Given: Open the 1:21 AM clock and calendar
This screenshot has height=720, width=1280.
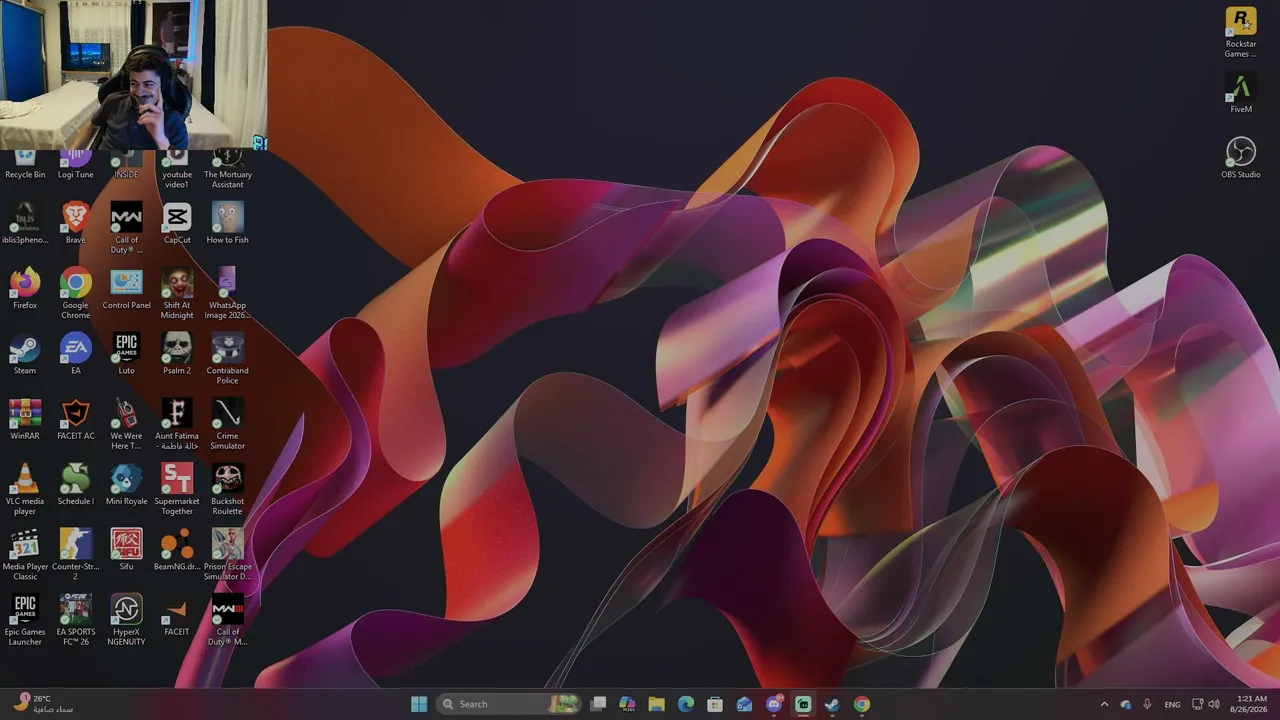Looking at the screenshot, I should click(1251, 704).
